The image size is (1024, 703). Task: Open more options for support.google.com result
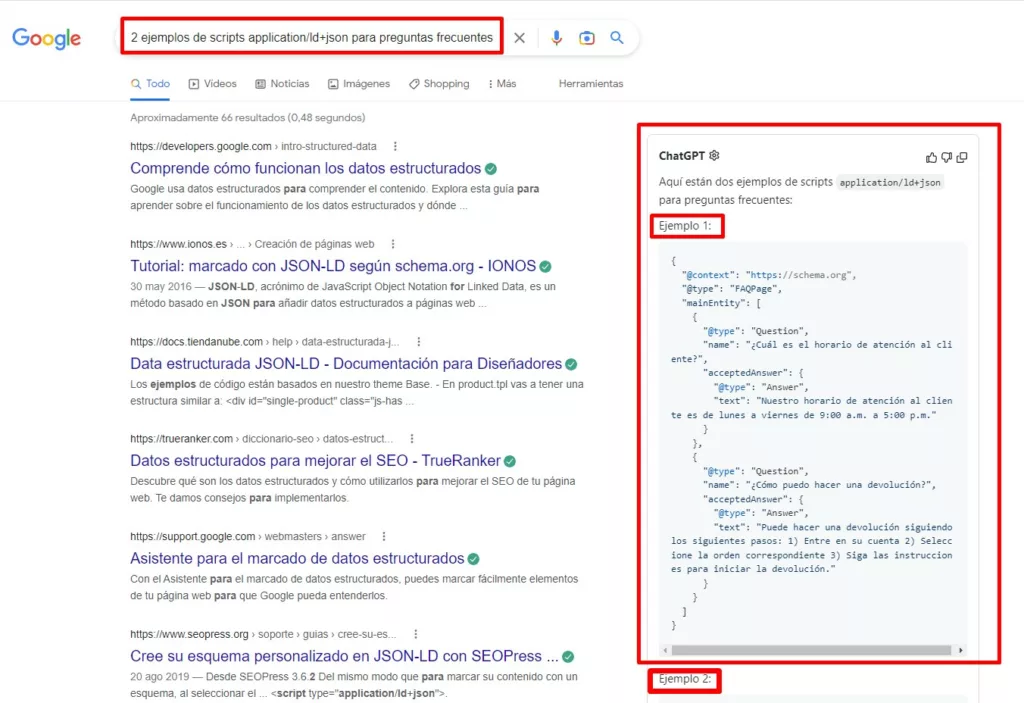[383, 536]
